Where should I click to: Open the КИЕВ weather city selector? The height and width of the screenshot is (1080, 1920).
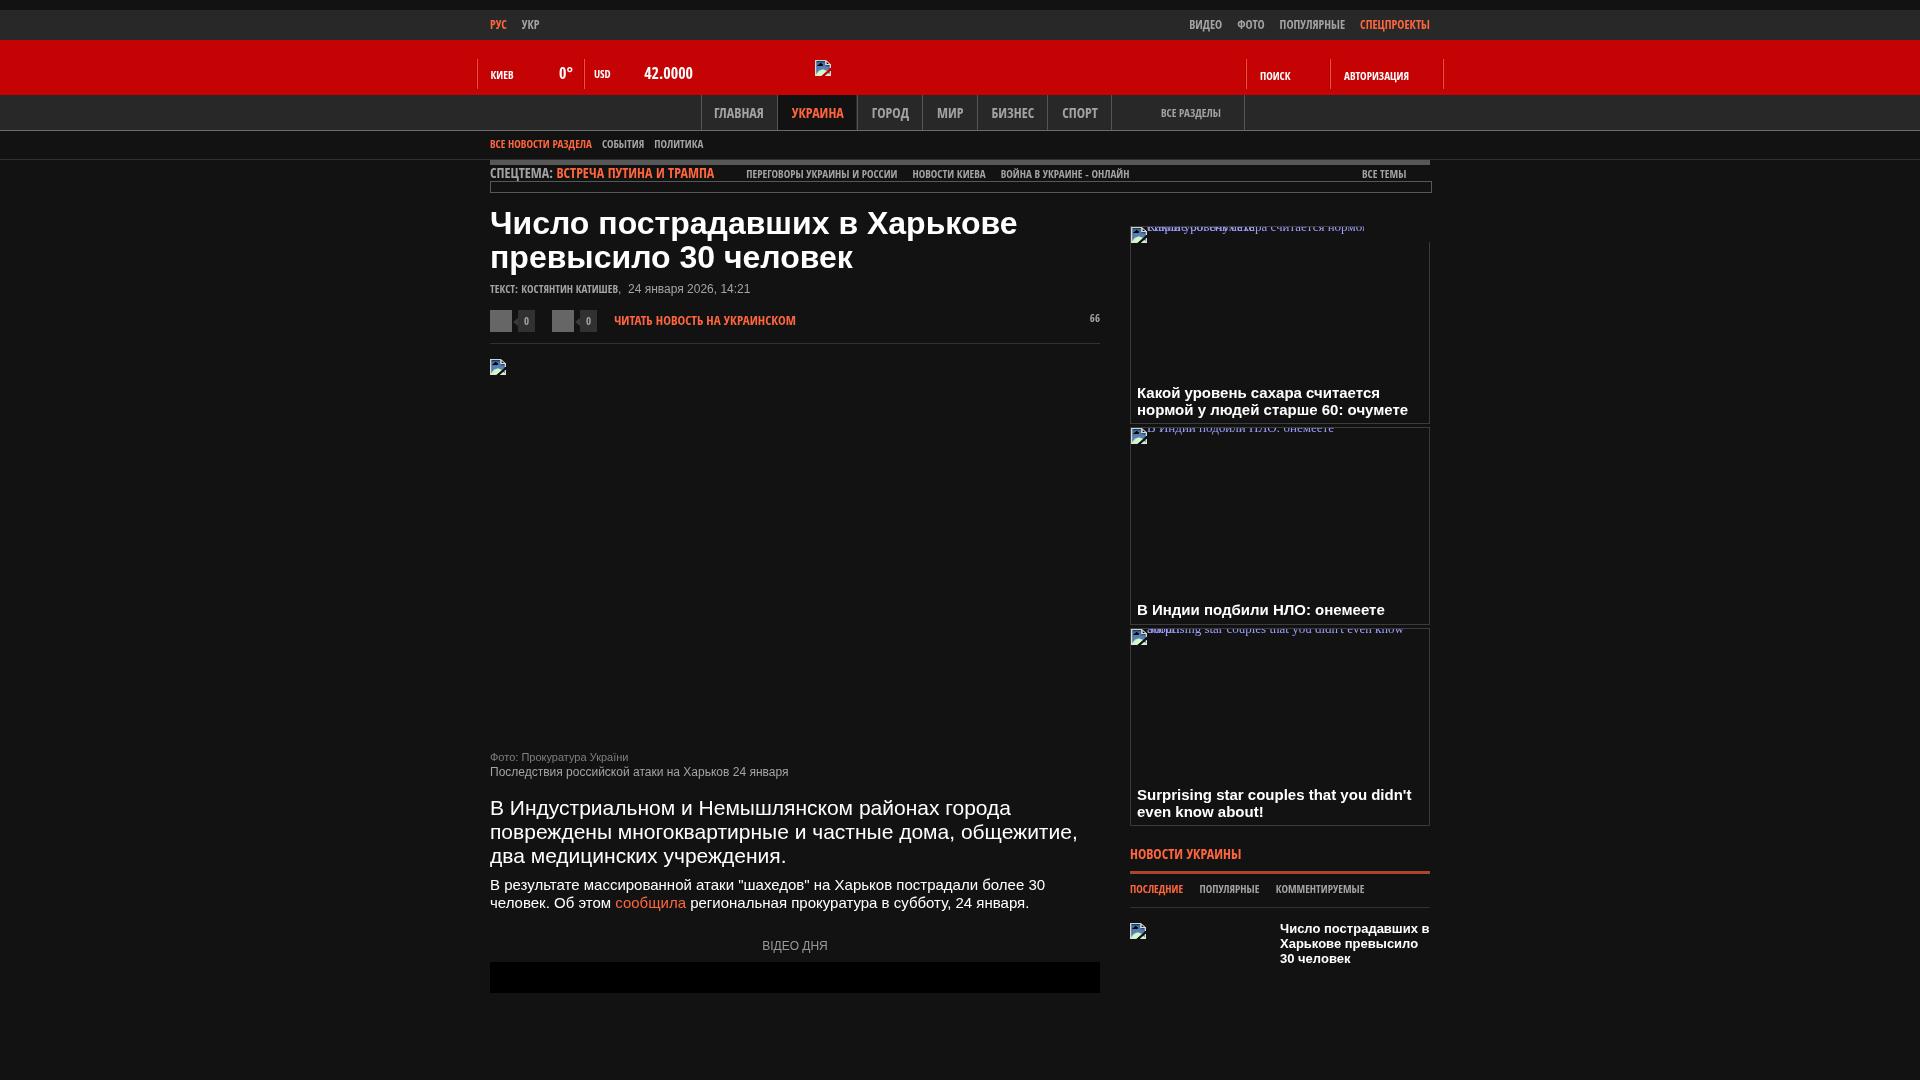[502, 75]
